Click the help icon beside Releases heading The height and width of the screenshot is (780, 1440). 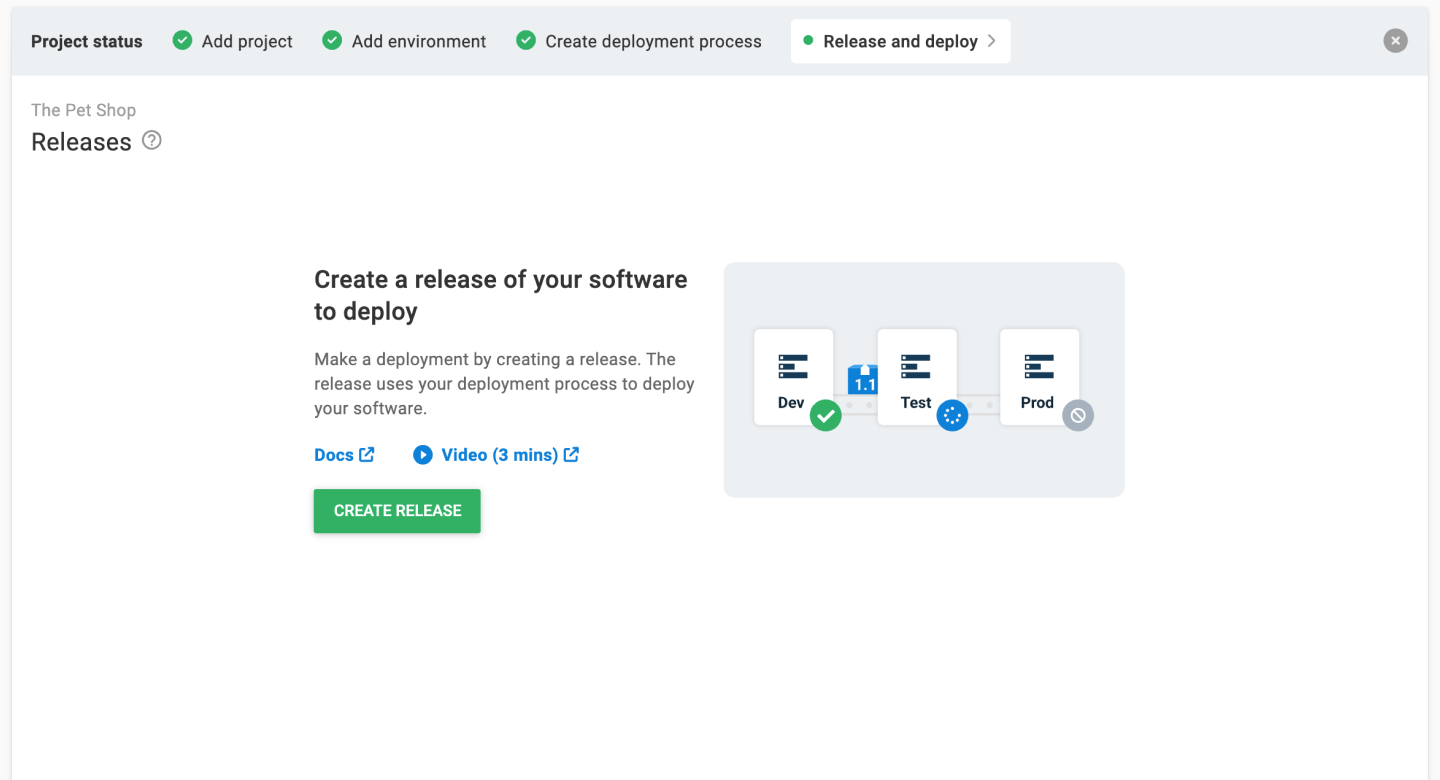[x=151, y=141]
